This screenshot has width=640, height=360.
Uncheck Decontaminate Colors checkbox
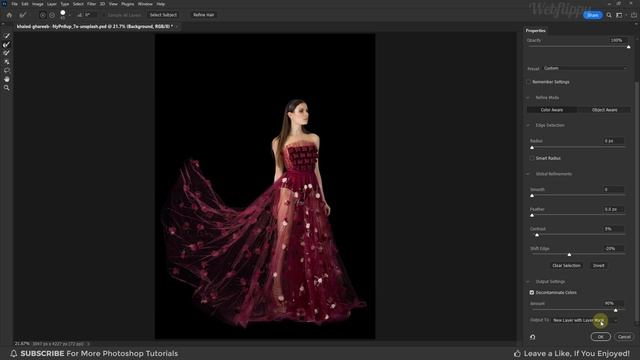(x=532, y=293)
